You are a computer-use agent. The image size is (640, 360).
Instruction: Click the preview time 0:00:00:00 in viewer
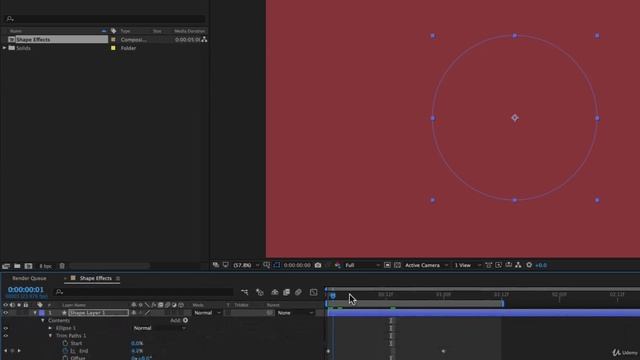(x=297, y=265)
